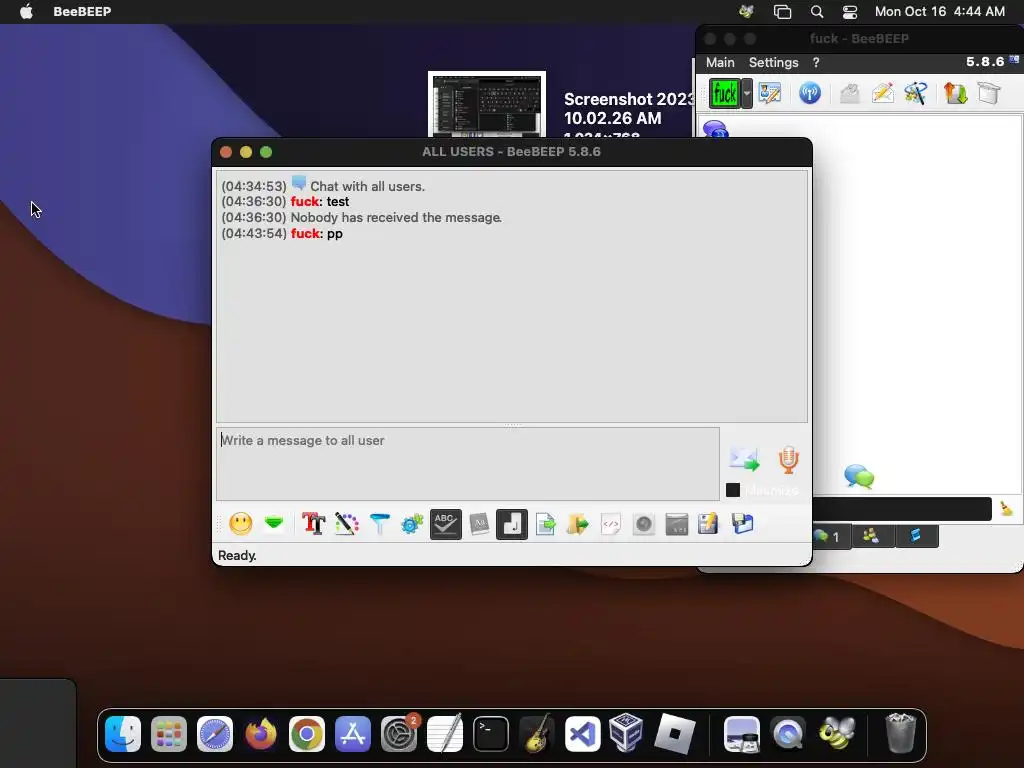Click the code snippet paper icon
This screenshot has height=768, width=1024.
point(611,524)
